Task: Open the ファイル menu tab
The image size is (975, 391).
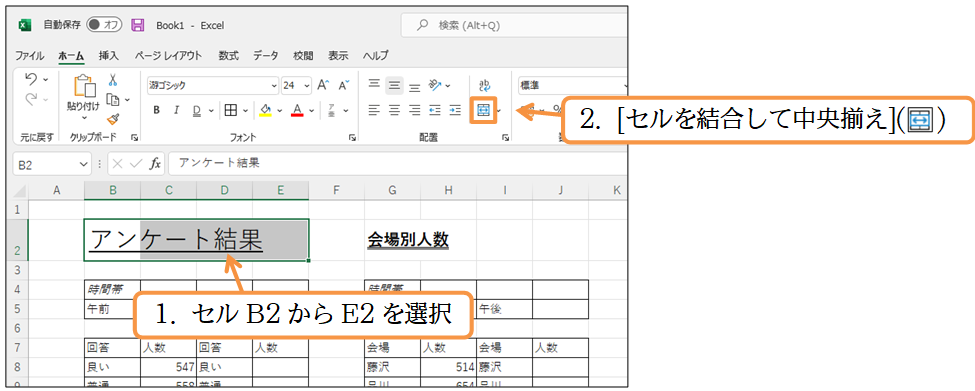Action: tap(30, 55)
